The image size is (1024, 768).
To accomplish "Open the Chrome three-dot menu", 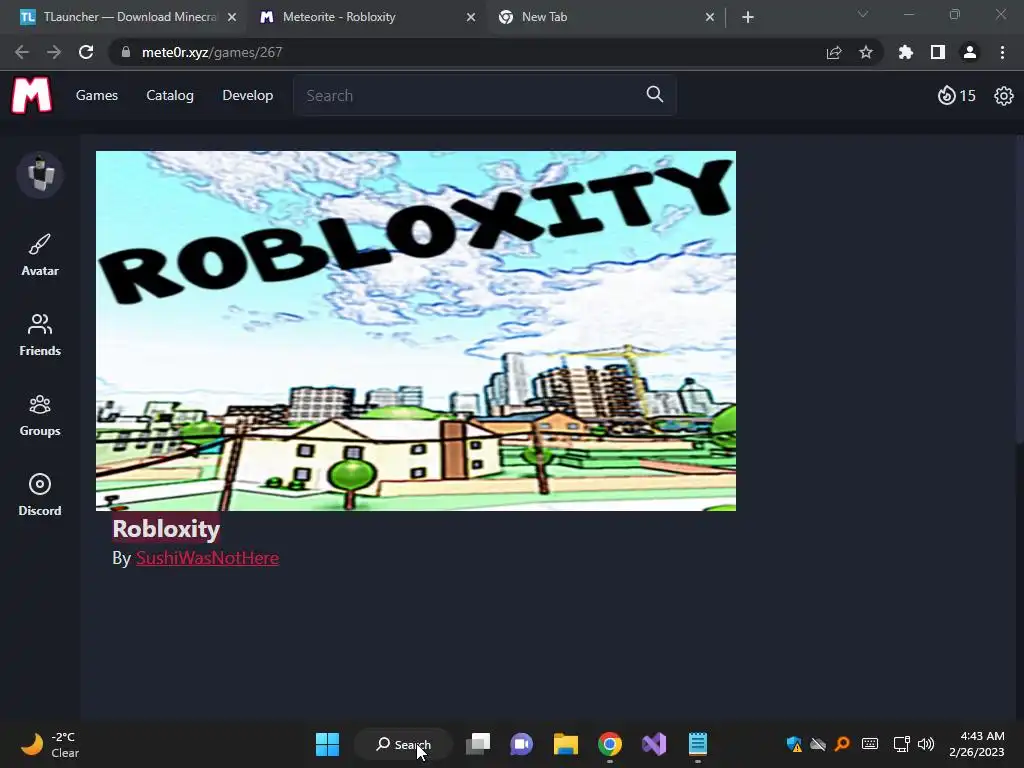I will 1002,52.
